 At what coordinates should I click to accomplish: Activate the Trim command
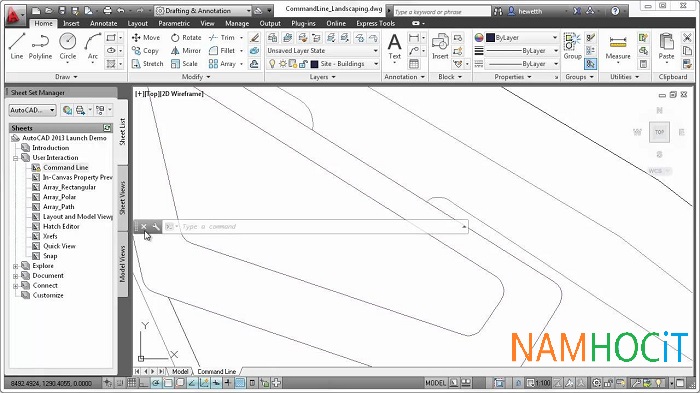coord(222,38)
